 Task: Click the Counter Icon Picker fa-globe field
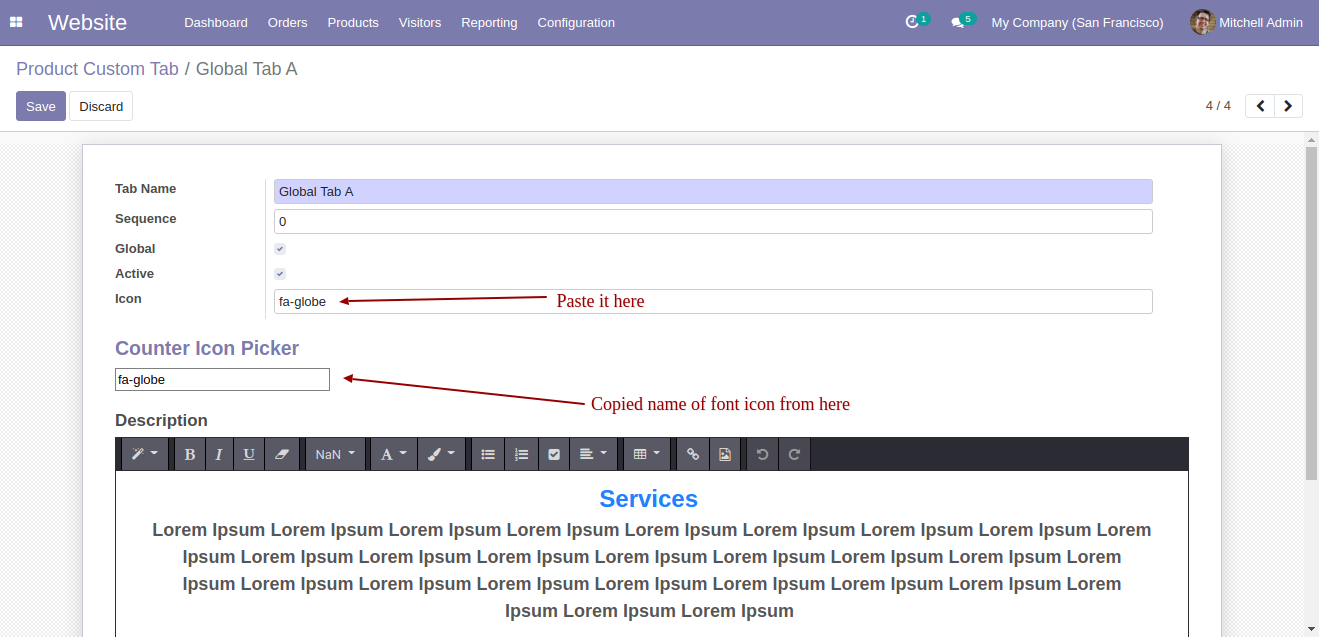(x=222, y=380)
